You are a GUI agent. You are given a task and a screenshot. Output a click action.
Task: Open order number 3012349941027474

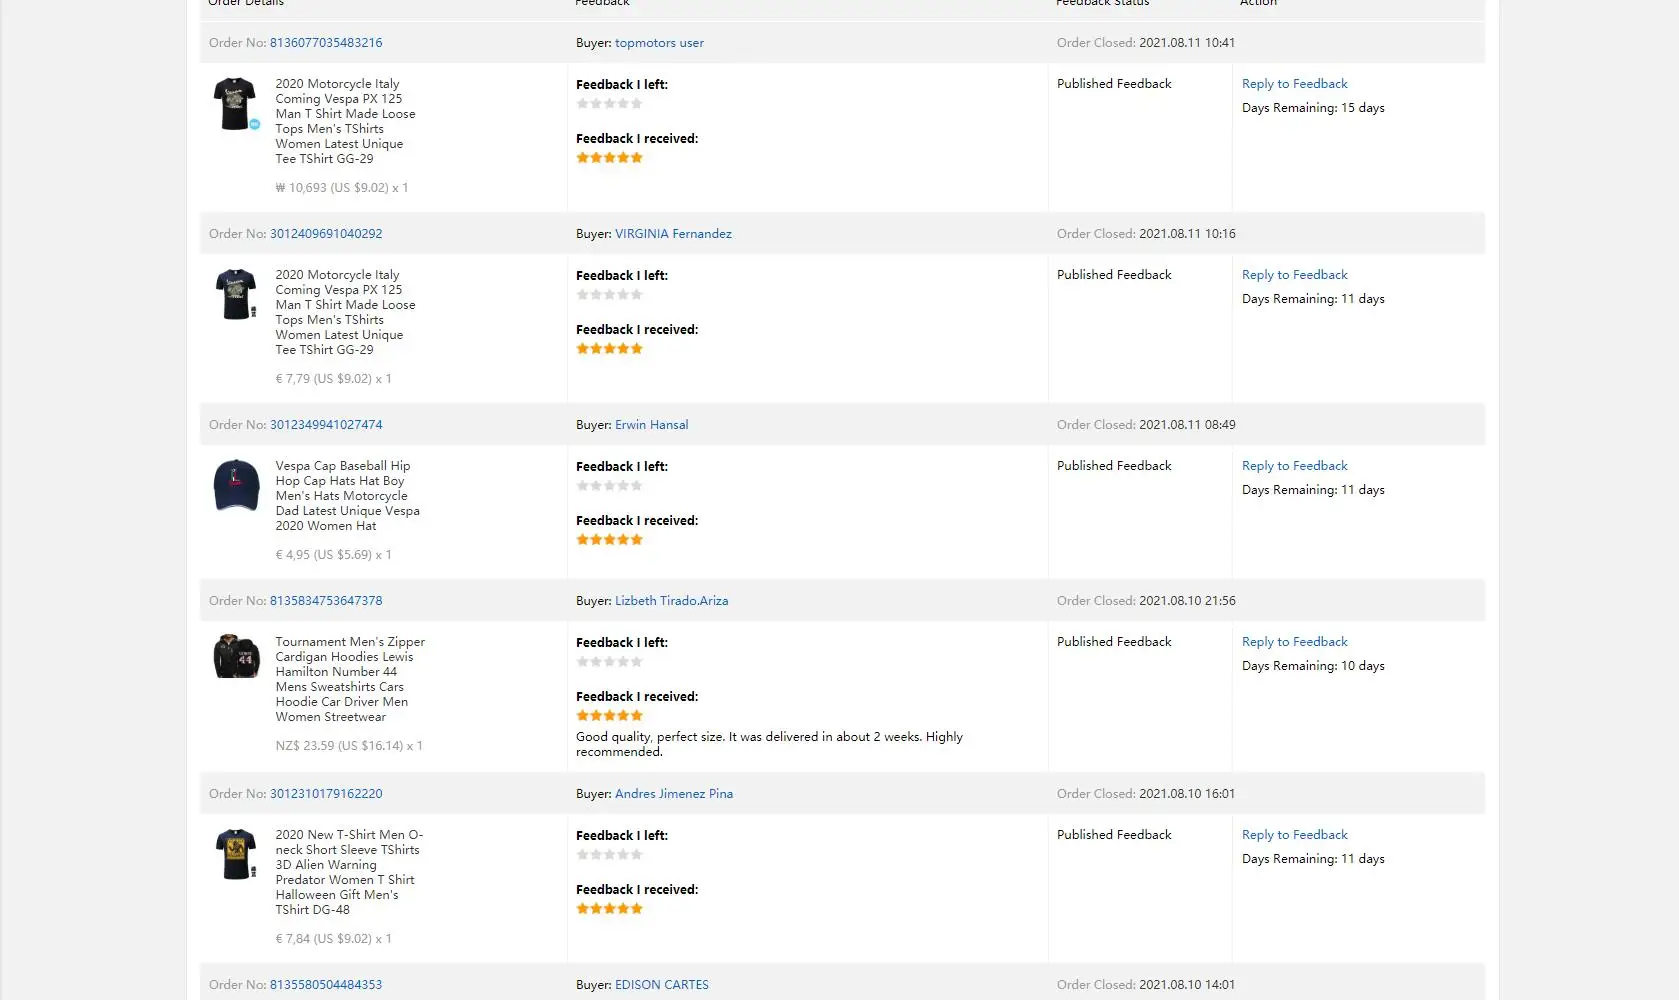(x=325, y=425)
